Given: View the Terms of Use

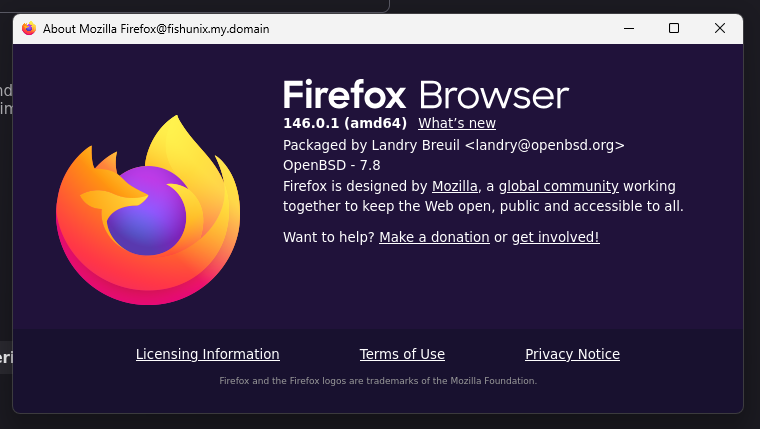Looking at the screenshot, I should pyautogui.click(x=402, y=354).
